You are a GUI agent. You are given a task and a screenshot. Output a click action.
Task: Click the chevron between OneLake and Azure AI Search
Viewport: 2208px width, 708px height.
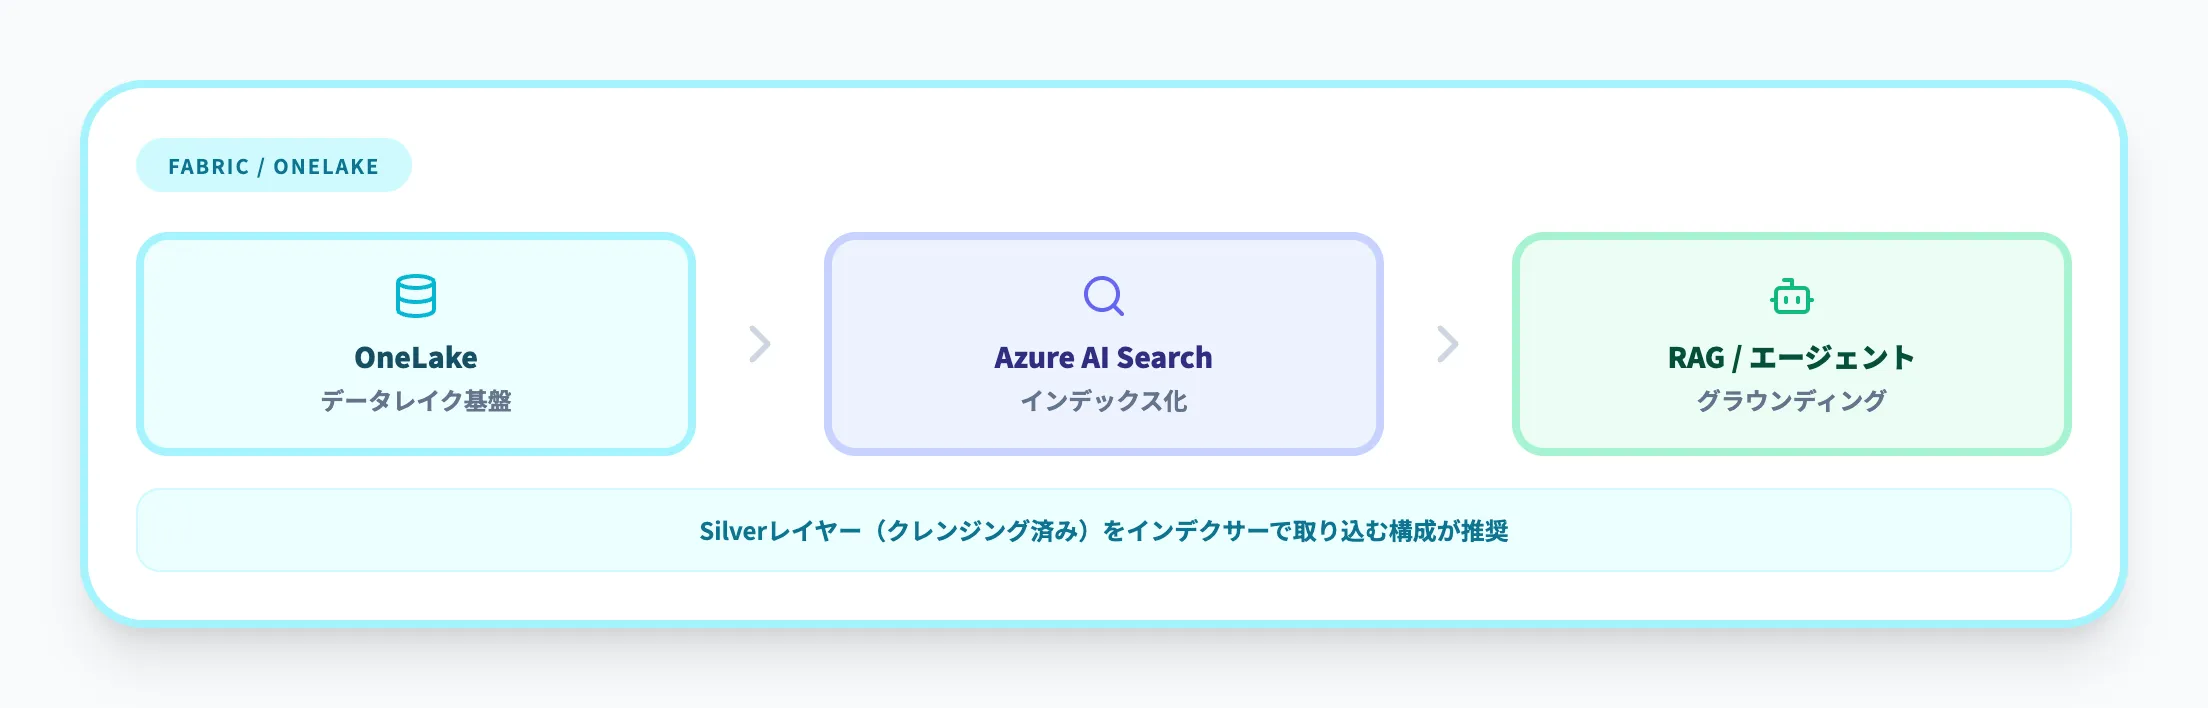click(760, 344)
